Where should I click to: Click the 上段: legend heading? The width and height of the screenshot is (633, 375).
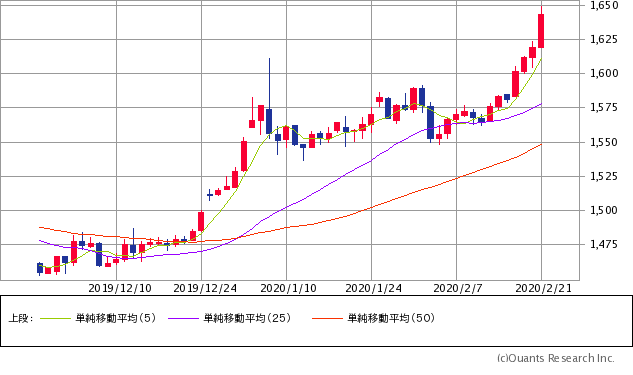click(x=21, y=318)
